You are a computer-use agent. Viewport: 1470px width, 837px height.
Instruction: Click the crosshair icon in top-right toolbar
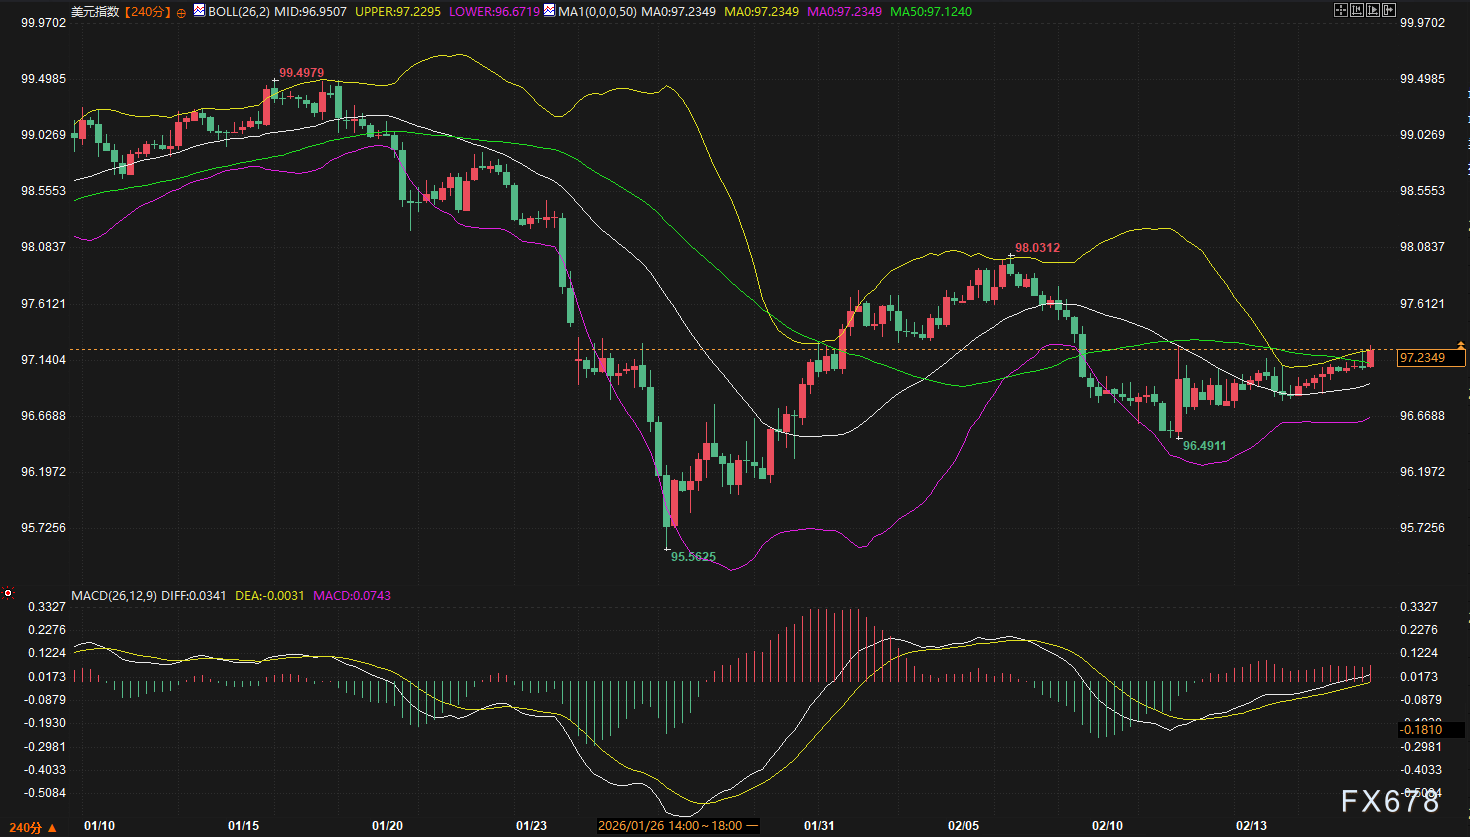click(x=1341, y=10)
